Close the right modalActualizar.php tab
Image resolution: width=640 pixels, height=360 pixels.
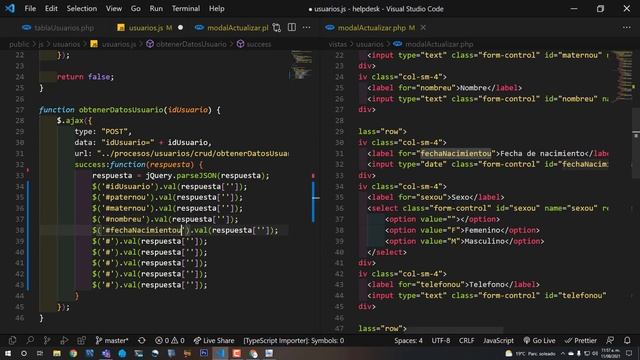click(423, 27)
